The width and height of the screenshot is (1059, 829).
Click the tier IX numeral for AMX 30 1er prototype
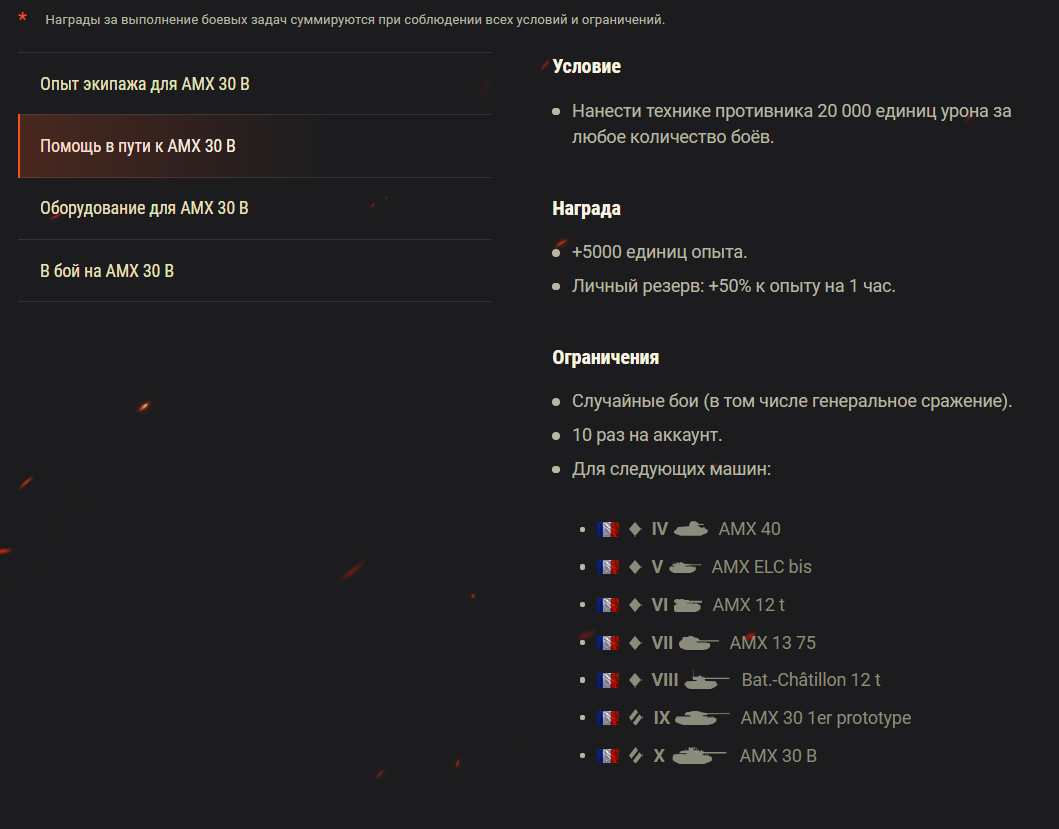click(662, 718)
